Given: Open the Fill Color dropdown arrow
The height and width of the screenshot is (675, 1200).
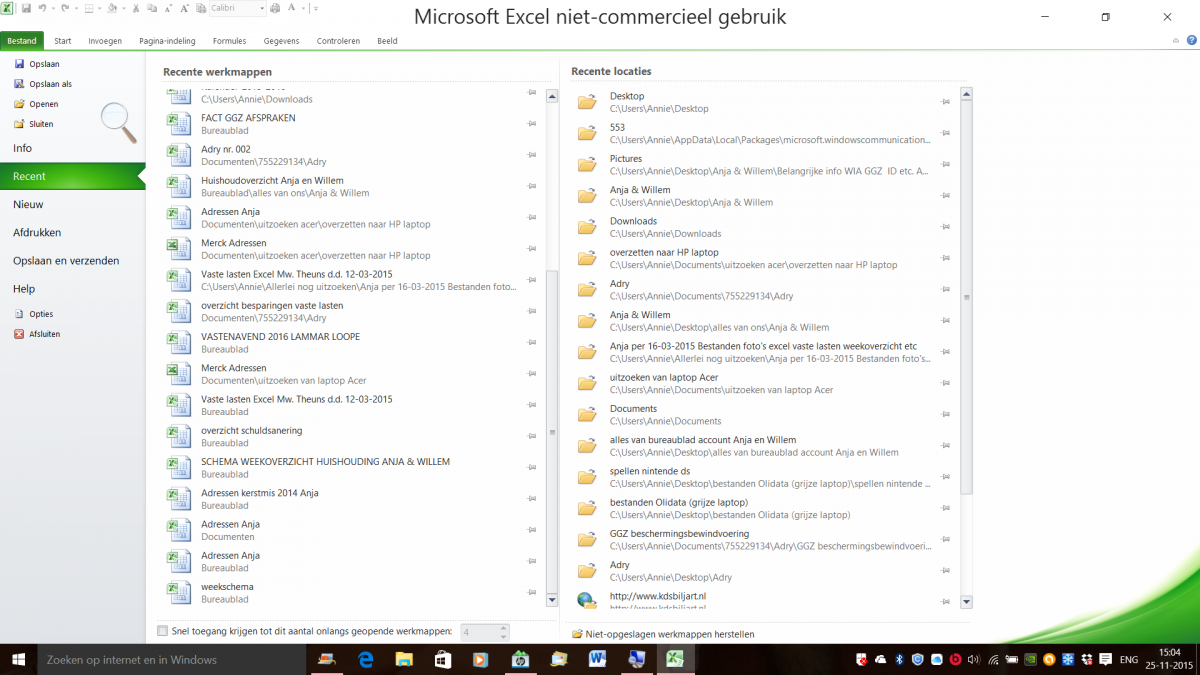Looking at the screenshot, I should (x=122, y=8).
